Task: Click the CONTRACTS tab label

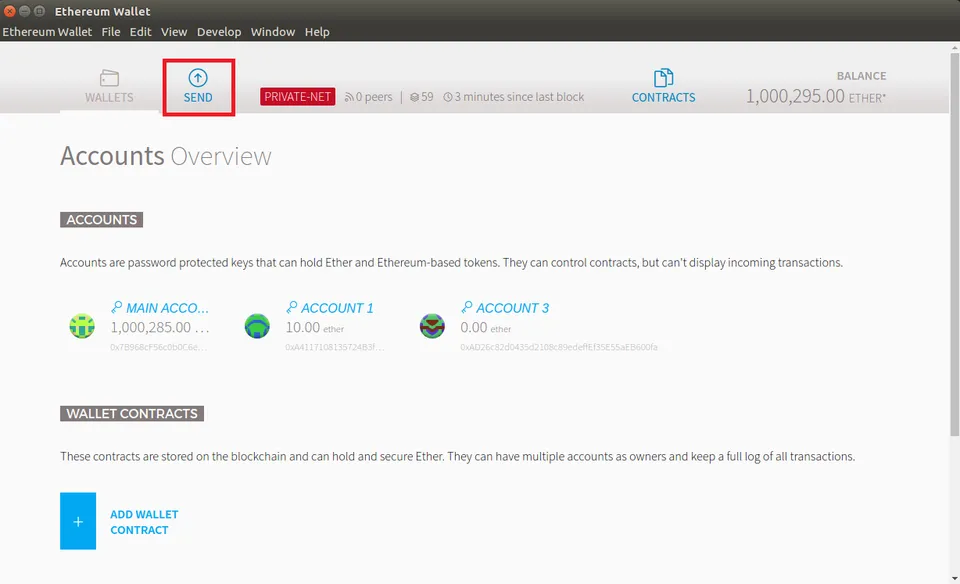Action: (x=663, y=97)
